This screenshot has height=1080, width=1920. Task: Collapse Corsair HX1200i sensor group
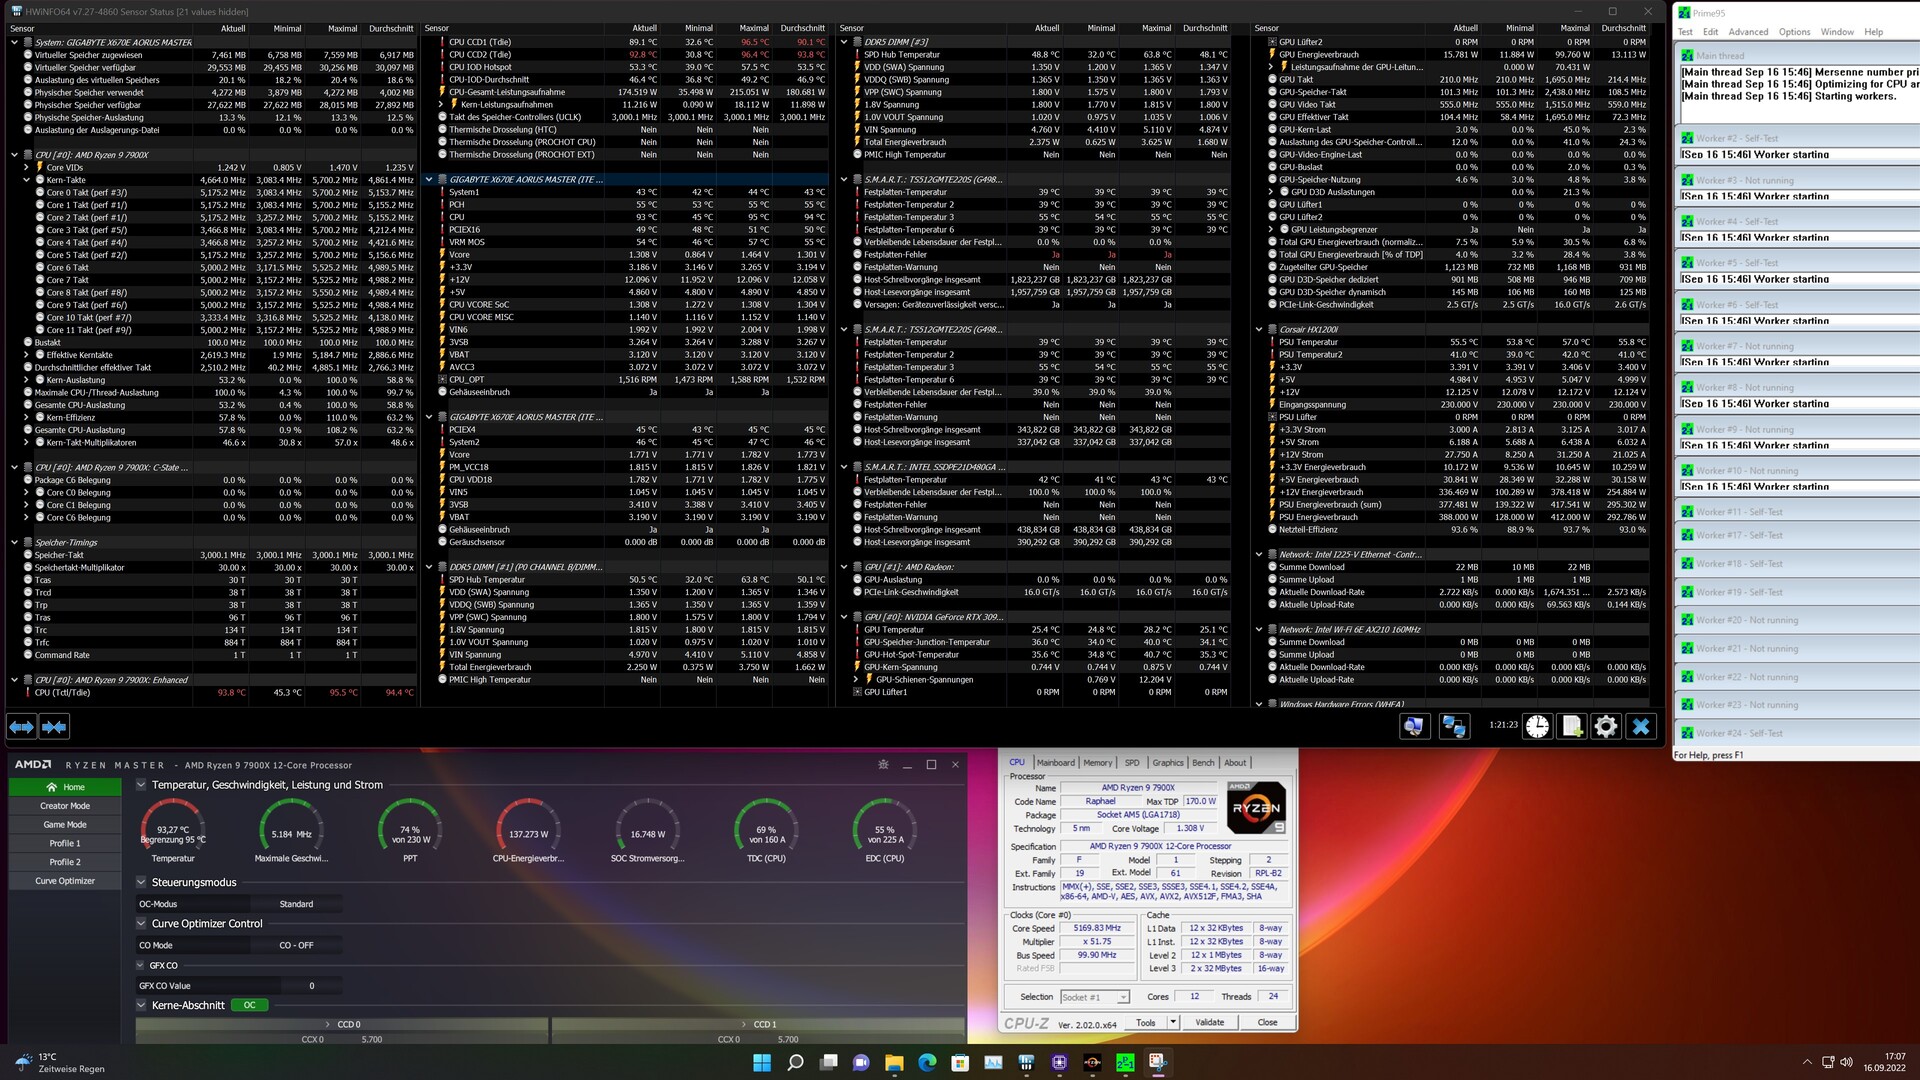point(1259,329)
